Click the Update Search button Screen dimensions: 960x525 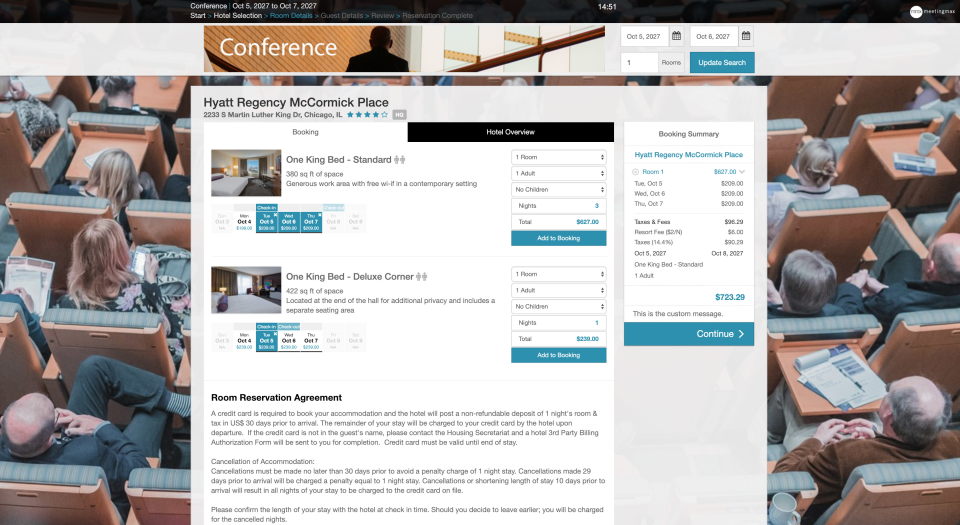(722, 62)
